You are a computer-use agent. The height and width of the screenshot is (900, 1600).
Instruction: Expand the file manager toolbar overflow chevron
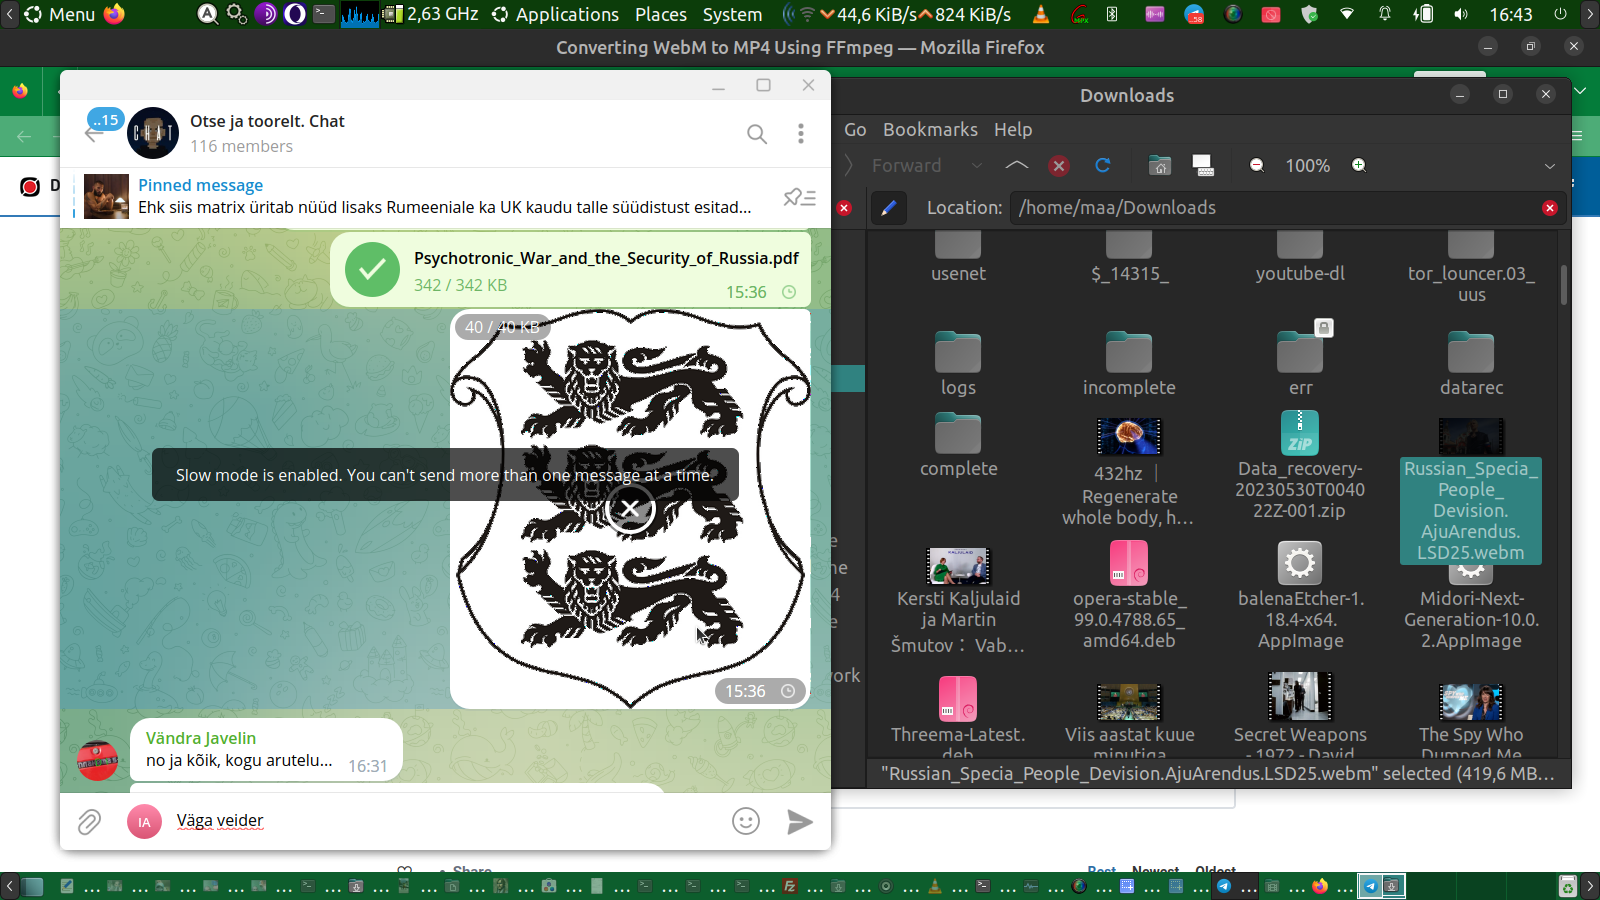pyautogui.click(x=1549, y=166)
